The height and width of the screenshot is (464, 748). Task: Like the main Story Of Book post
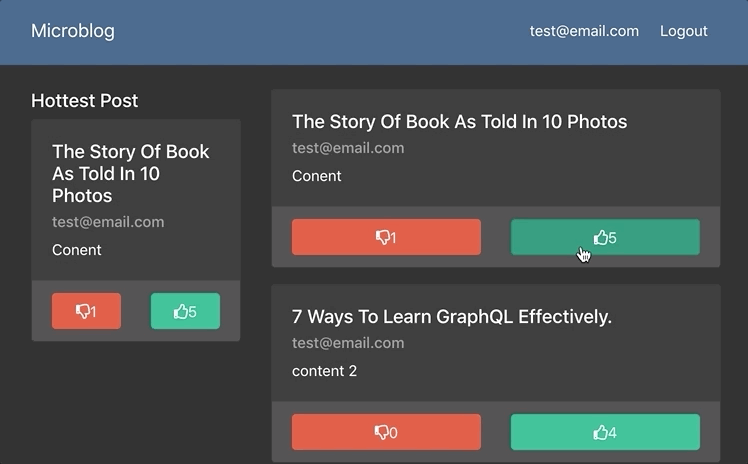(605, 237)
